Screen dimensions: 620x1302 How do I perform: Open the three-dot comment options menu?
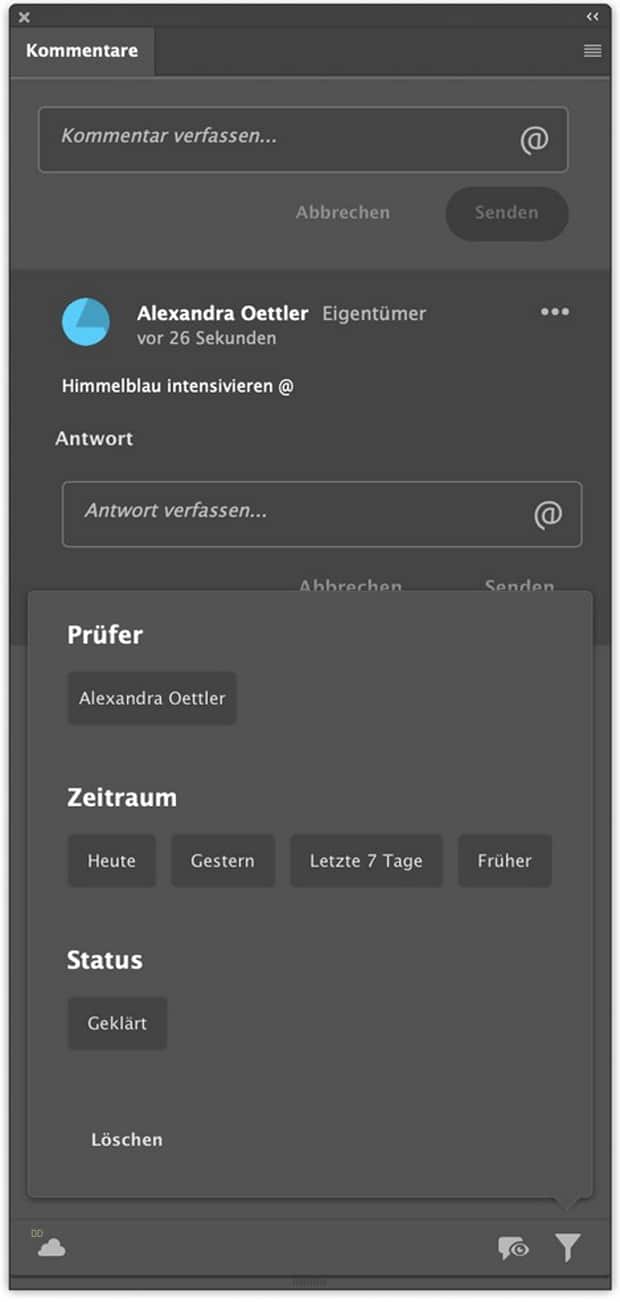(x=555, y=312)
